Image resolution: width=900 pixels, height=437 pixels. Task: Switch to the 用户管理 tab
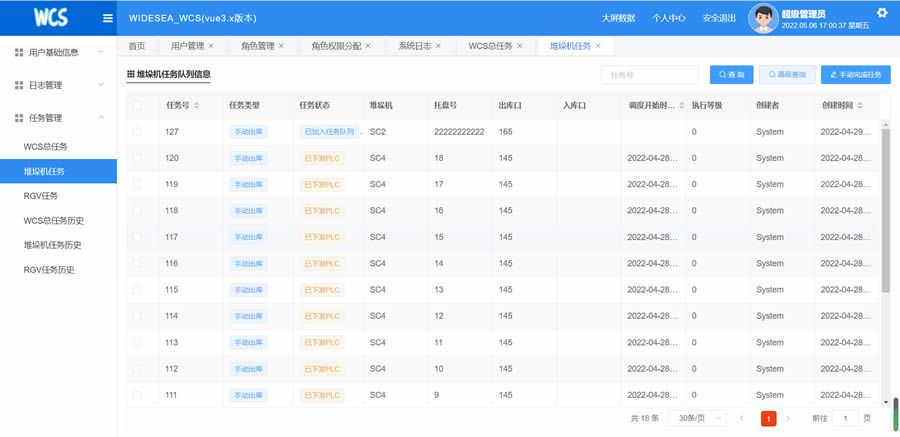(188, 46)
